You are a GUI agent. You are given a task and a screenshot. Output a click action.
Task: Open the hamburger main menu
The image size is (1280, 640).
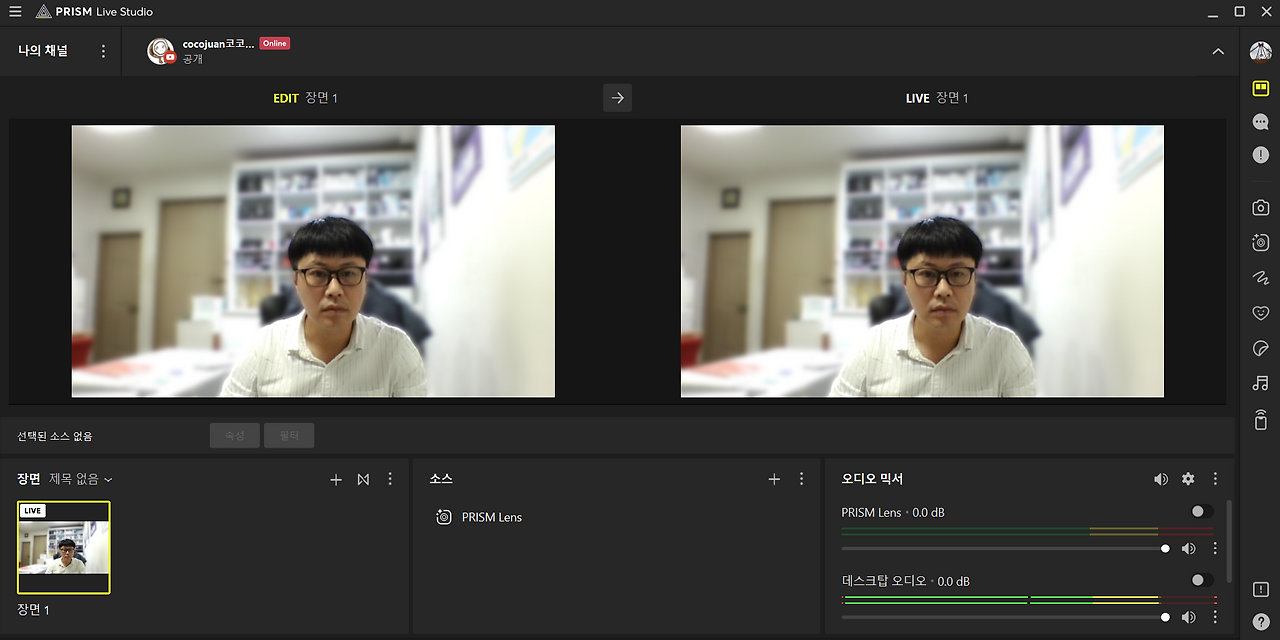click(15, 12)
